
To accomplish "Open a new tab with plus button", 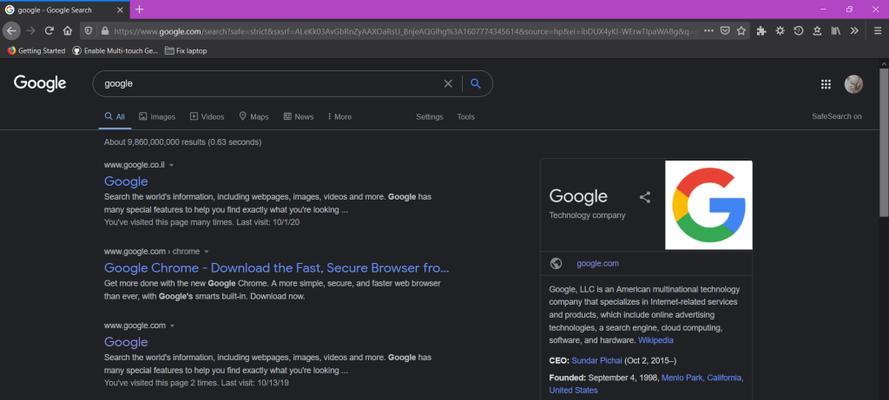I will tap(139, 10).
